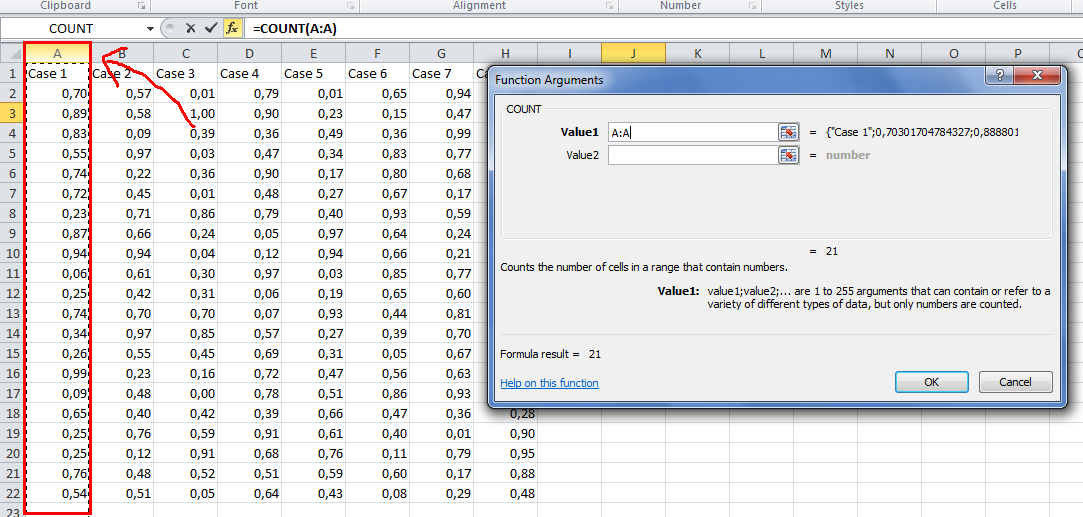Cancel formula entry with the X icon

pos(191,28)
